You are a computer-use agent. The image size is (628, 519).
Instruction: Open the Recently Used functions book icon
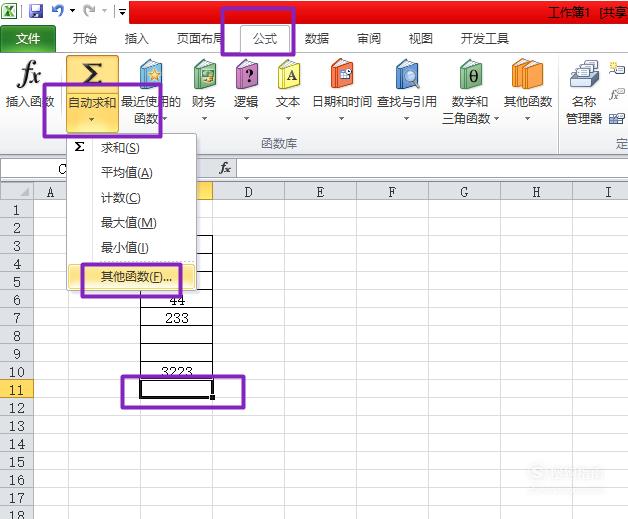point(151,74)
